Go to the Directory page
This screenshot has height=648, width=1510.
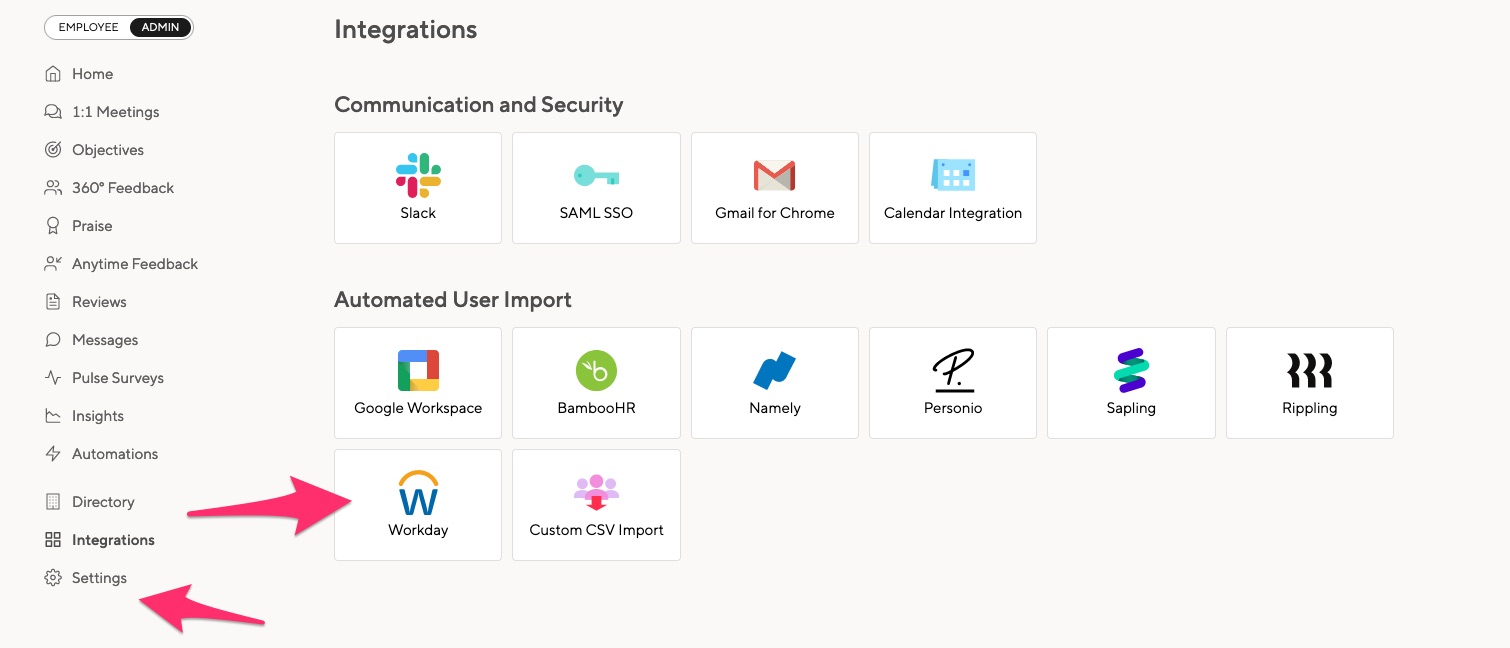[x=103, y=501]
